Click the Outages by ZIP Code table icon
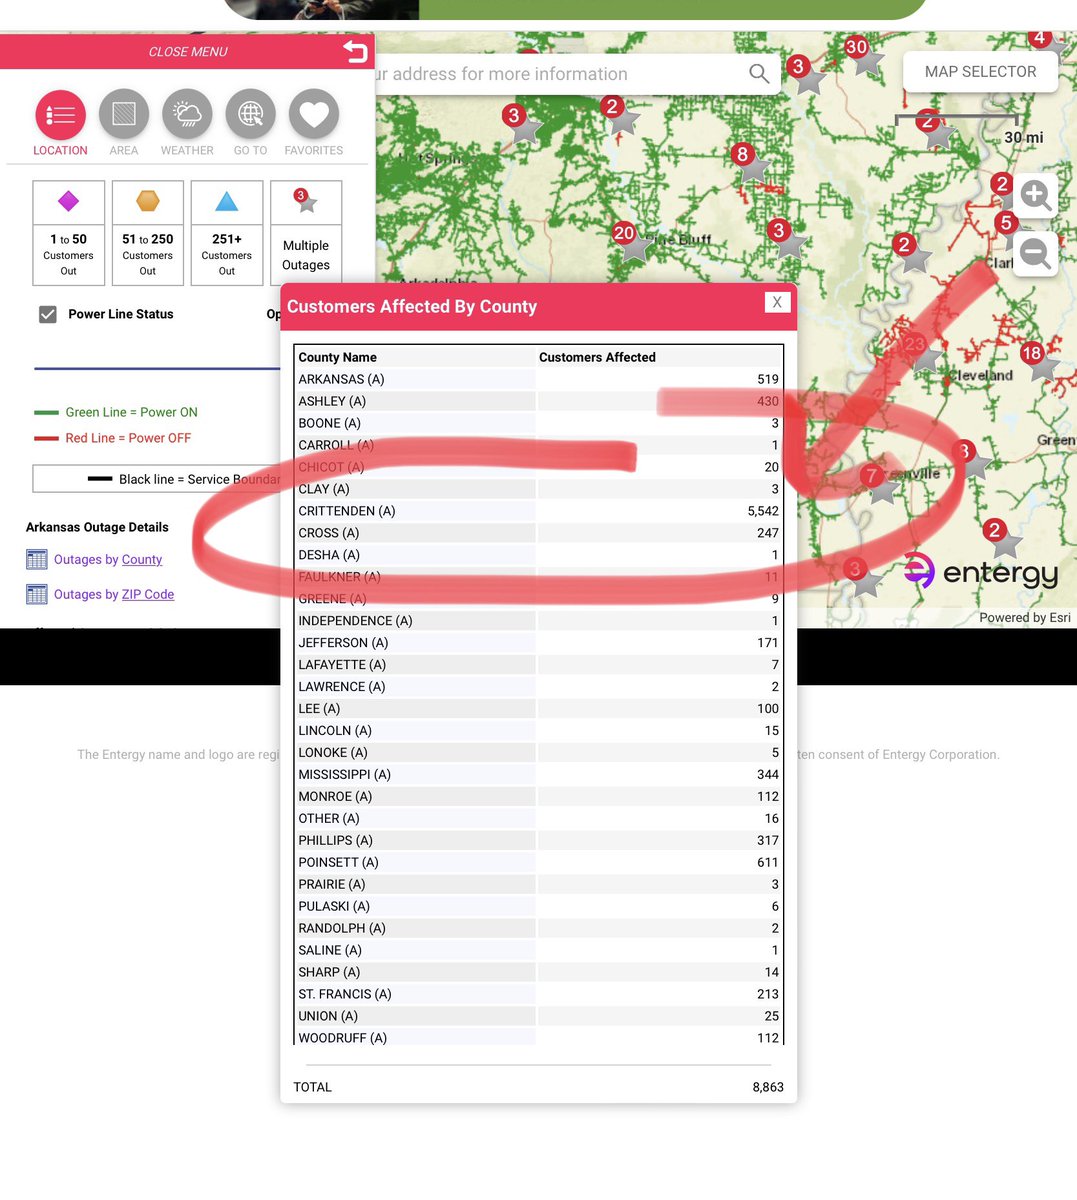The image size is (1077, 1200). (37, 594)
